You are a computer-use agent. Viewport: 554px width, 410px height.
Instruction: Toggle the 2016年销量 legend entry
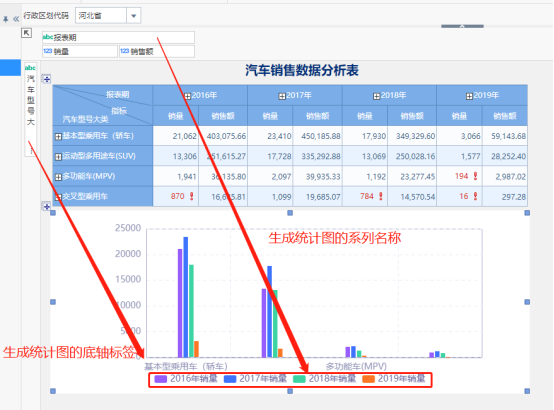[186, 379]
